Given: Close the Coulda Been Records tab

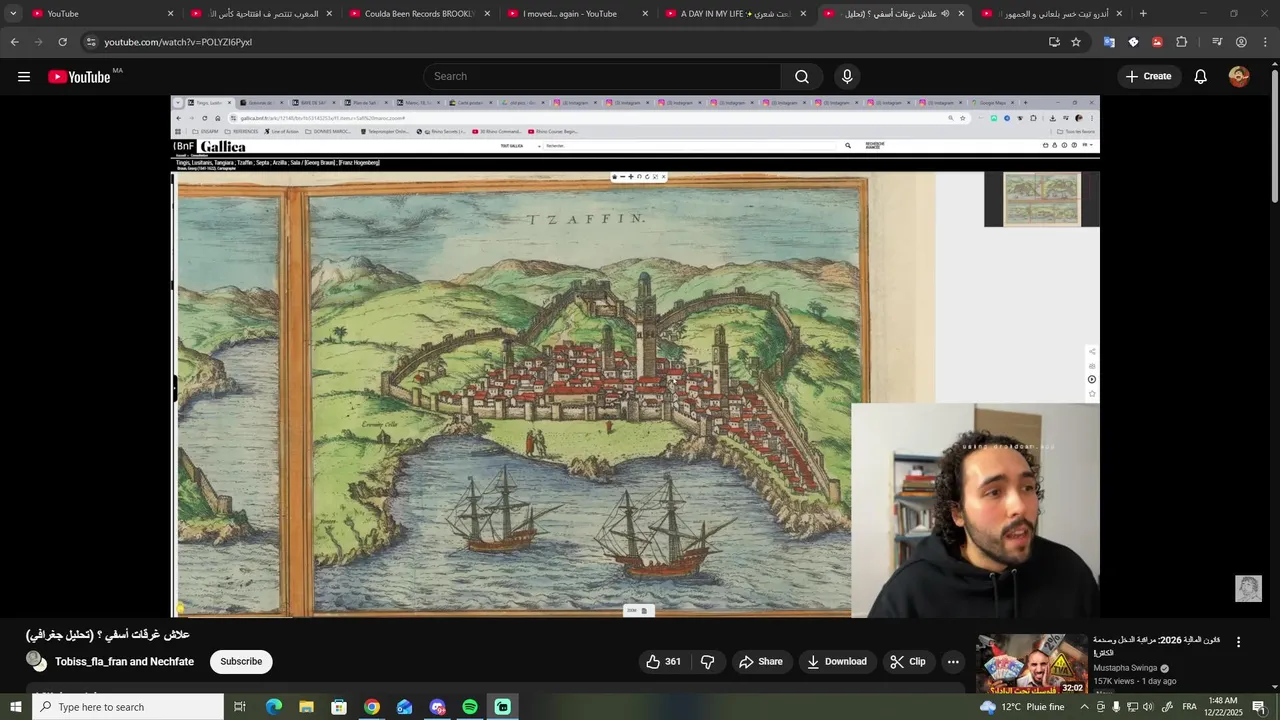Looking at the screenshot, I should (x=487, y=14).
